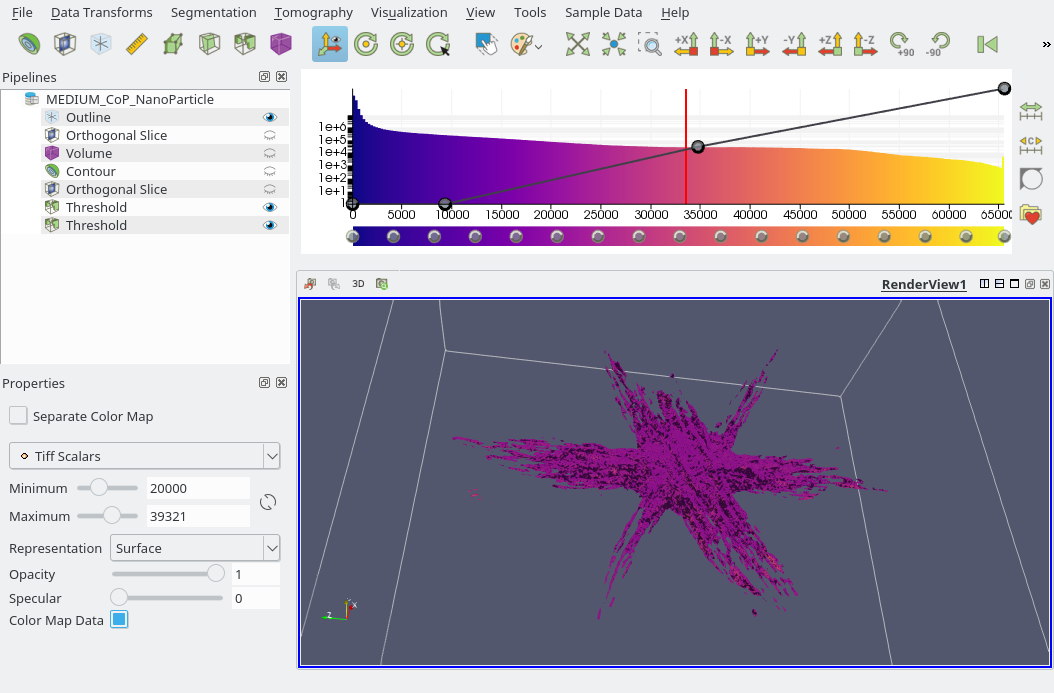Screen dimensions: 1054x693
Task: Rescale color map to data range
Action: click(1030, 111)
